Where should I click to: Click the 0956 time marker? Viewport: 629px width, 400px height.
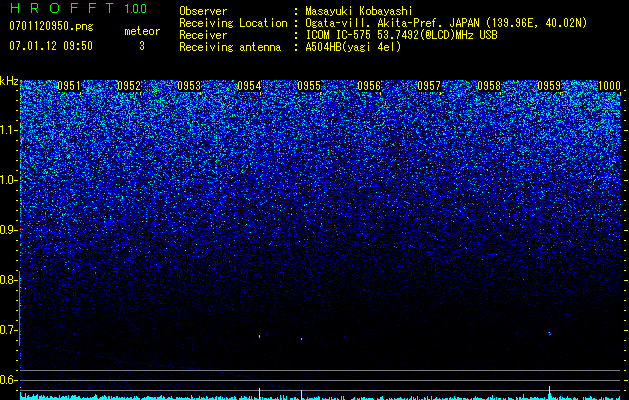(x=369, y=86)
